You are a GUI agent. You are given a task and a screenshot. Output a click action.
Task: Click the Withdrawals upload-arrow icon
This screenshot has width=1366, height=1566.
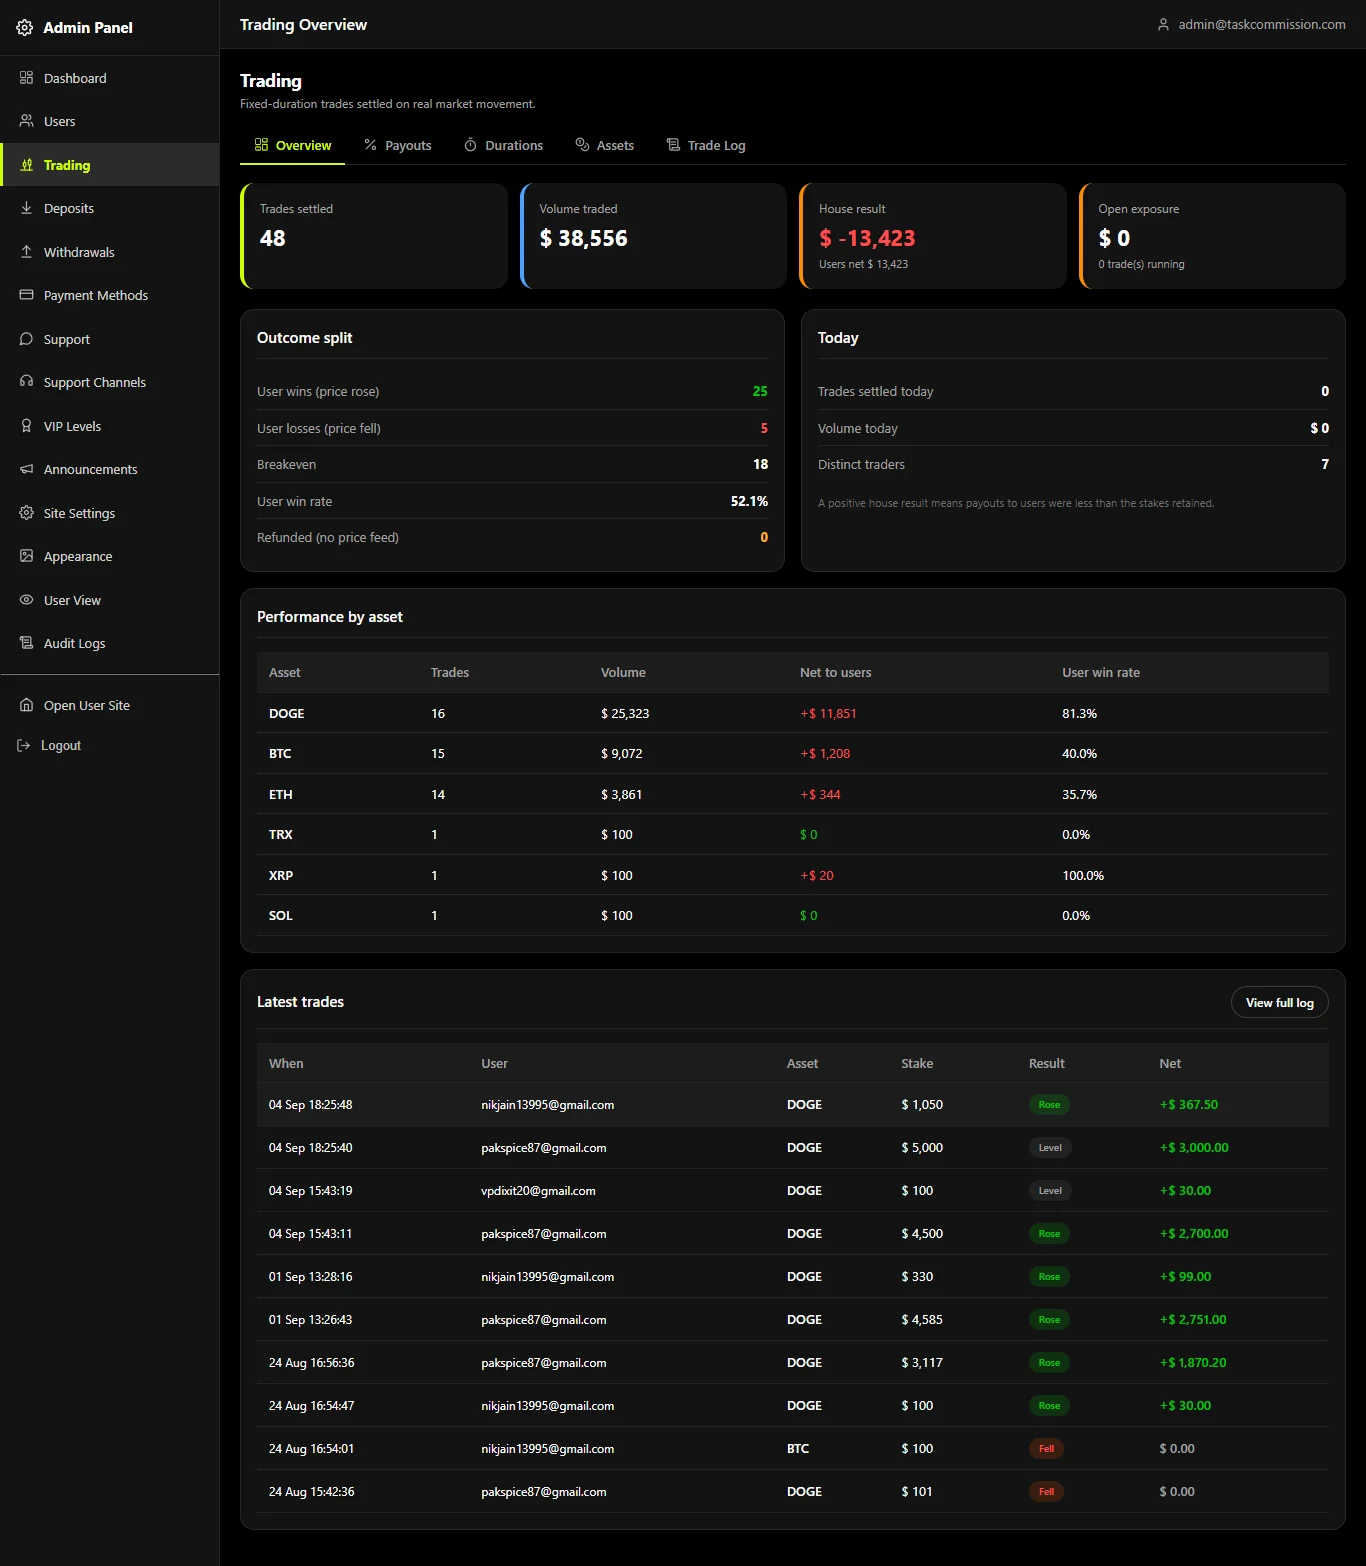pyautogui.click(x=27, y=252)
